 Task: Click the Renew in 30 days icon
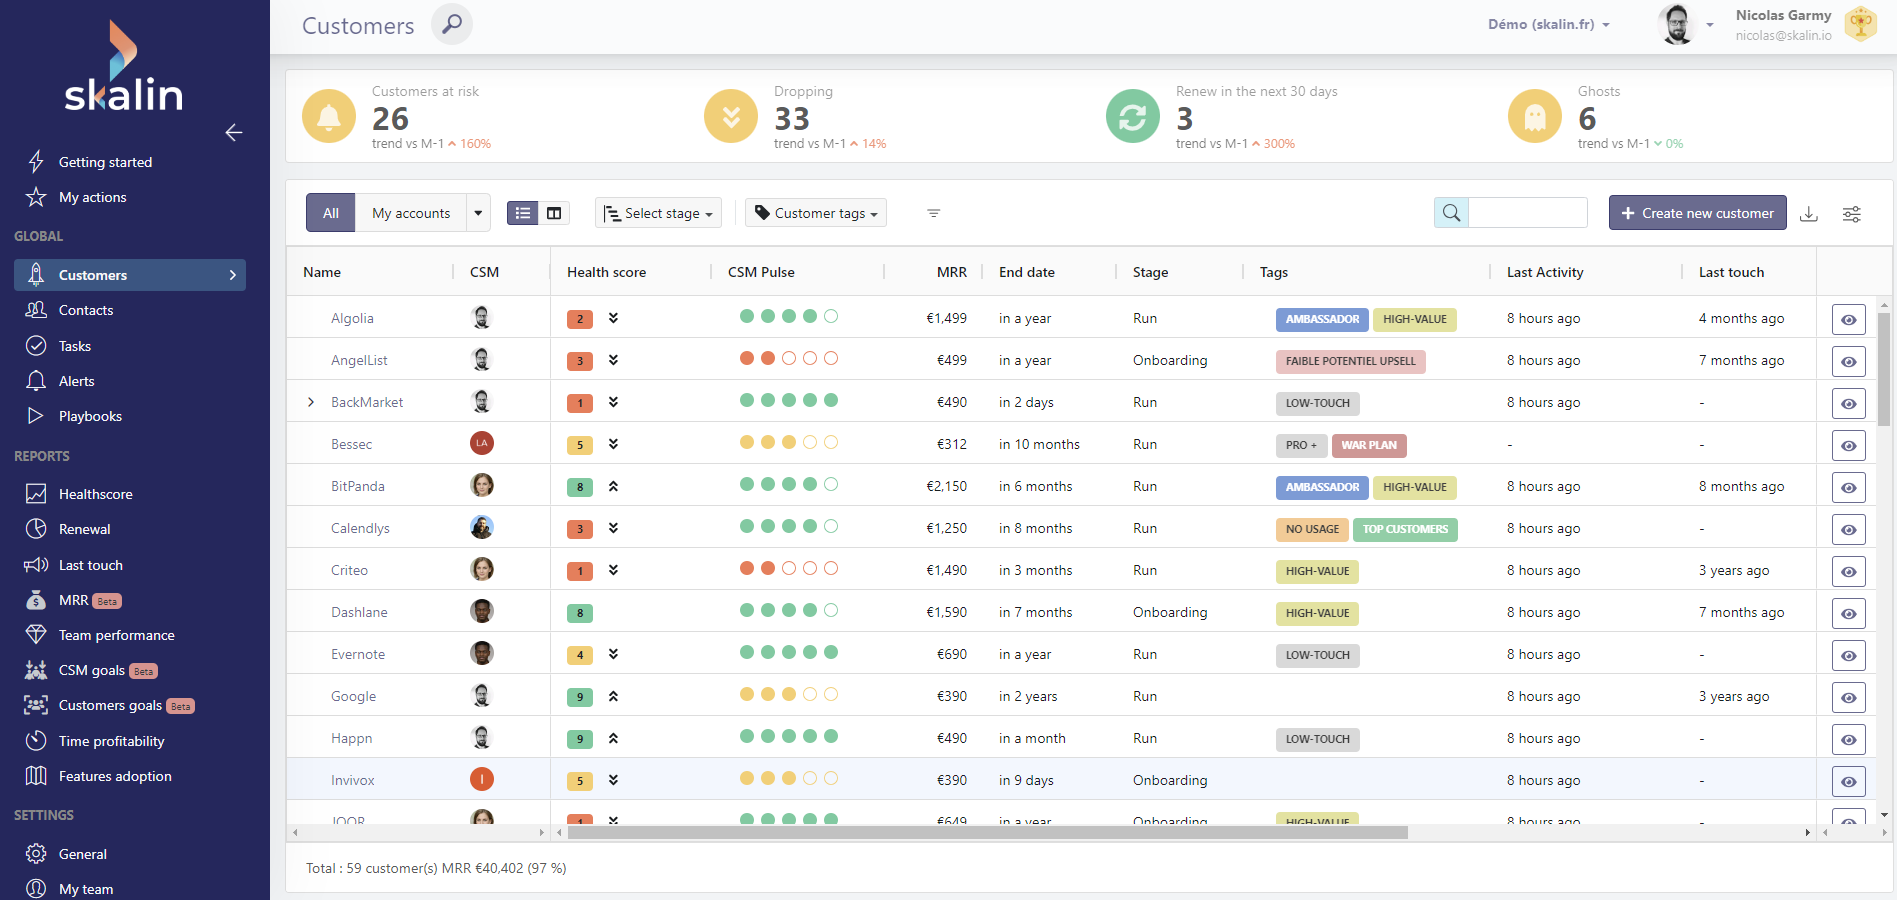tap(1132, 117)
